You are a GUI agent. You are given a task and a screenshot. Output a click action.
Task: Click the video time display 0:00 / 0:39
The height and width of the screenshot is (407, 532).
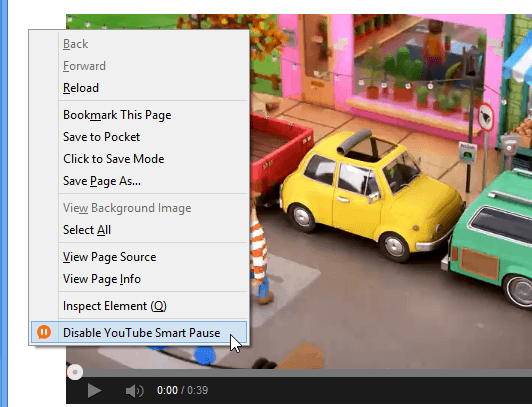tap(183, 390)
